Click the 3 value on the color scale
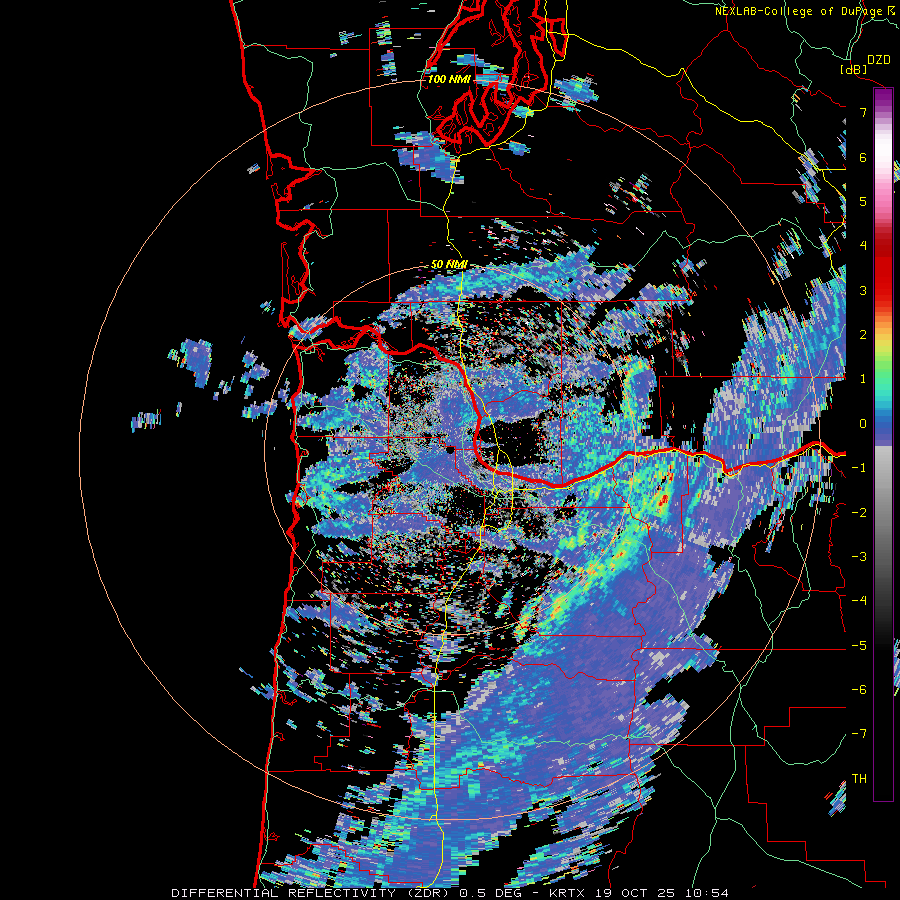 pyautogui.click(x=863, y=290)
